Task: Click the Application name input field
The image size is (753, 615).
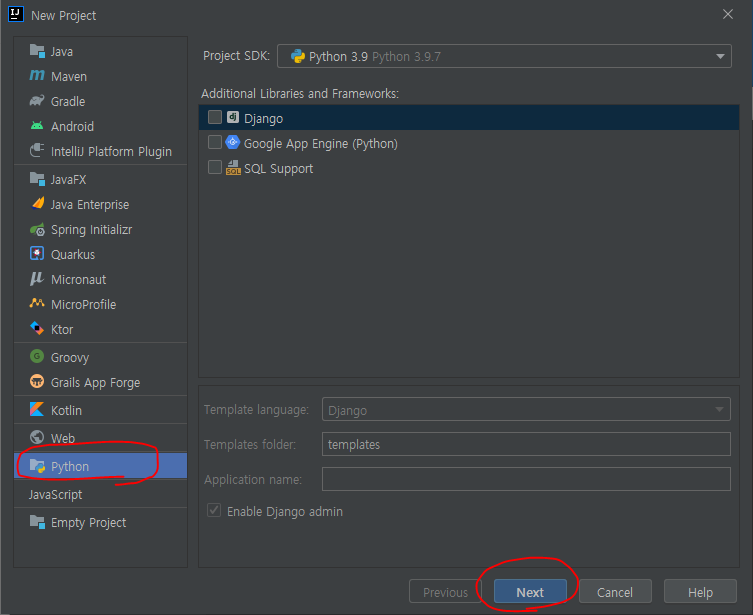Action: pos(526,479)
